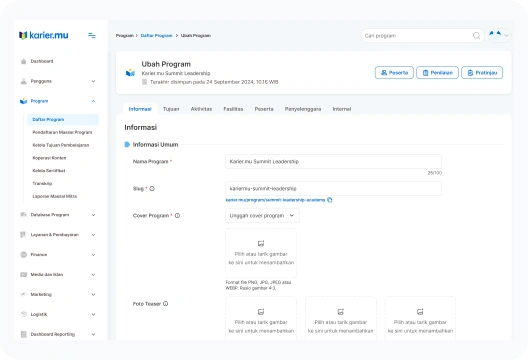The height and width of the screenshot is (360, 528).
Task: Switch to the Internal tab
Action: [342, 109]
